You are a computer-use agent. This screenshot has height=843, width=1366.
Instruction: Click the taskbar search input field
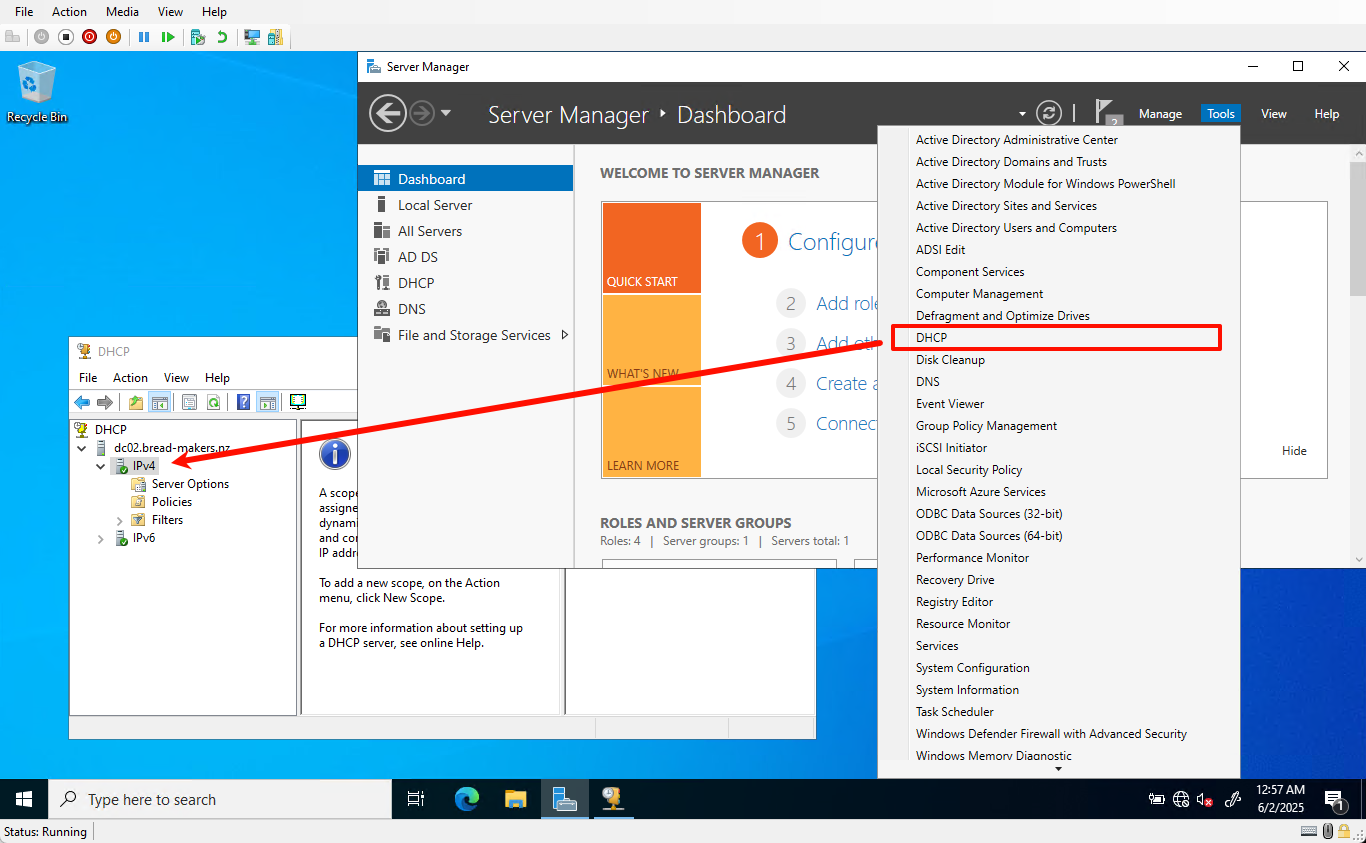click(x=220, y=799)
